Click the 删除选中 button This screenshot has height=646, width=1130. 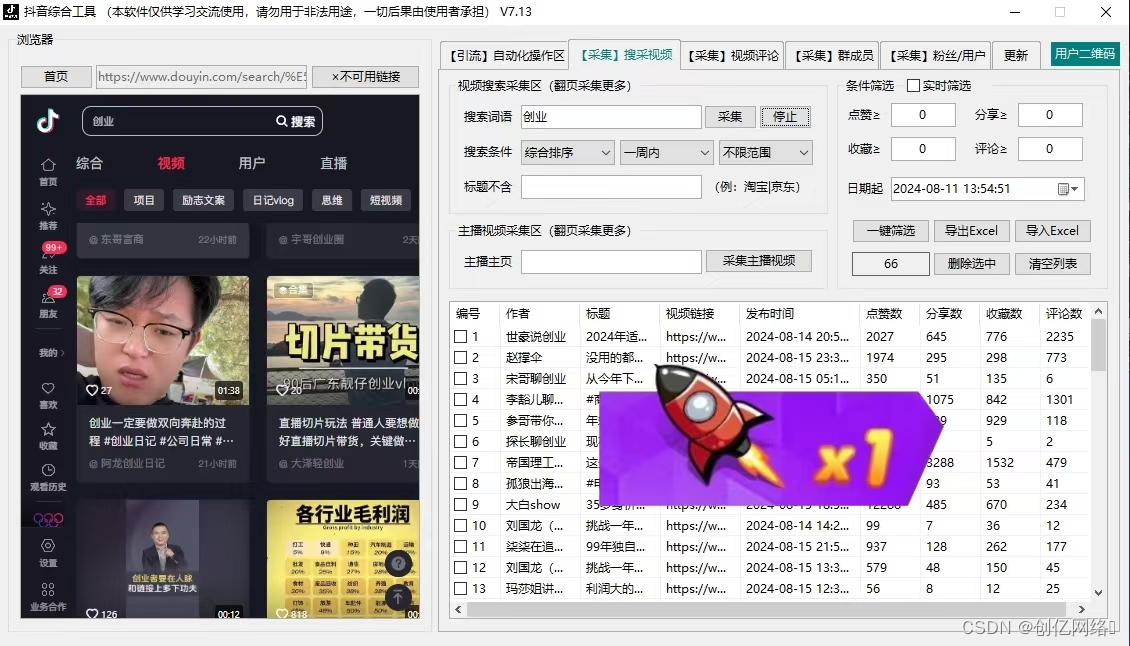971,264
